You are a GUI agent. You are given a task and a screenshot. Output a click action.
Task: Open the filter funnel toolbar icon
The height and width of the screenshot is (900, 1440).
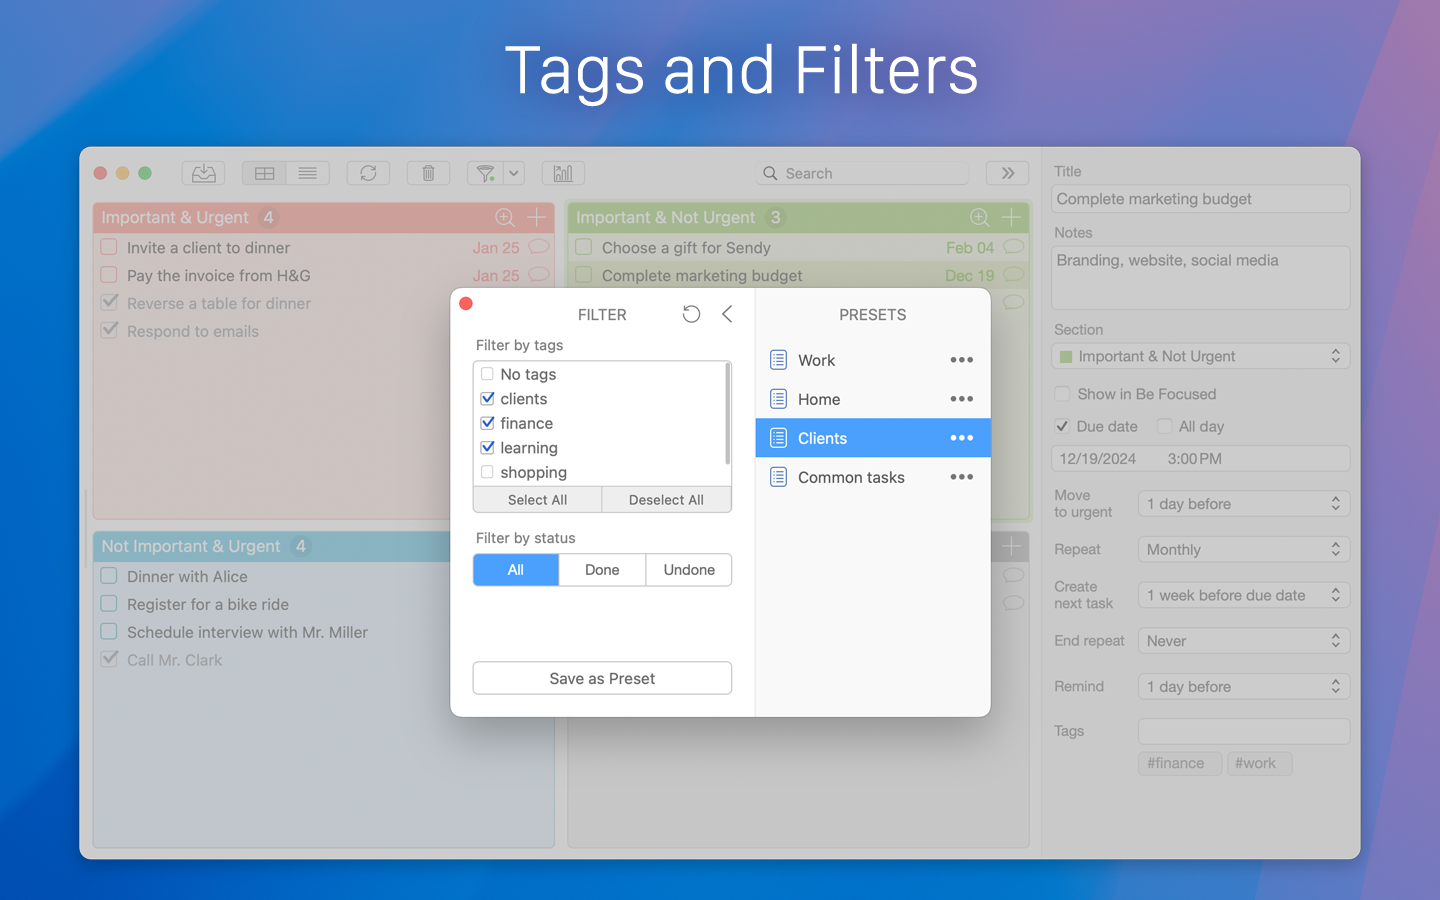485,173
